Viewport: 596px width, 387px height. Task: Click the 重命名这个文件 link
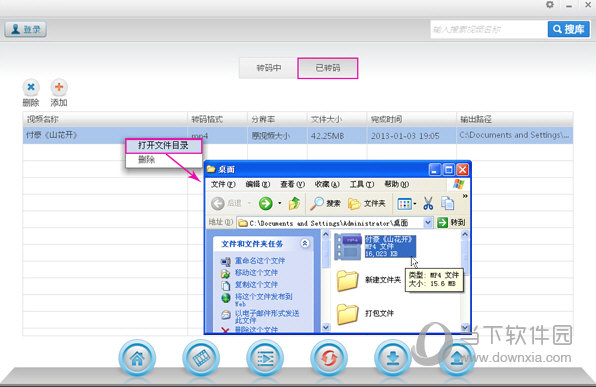[260, 261]
